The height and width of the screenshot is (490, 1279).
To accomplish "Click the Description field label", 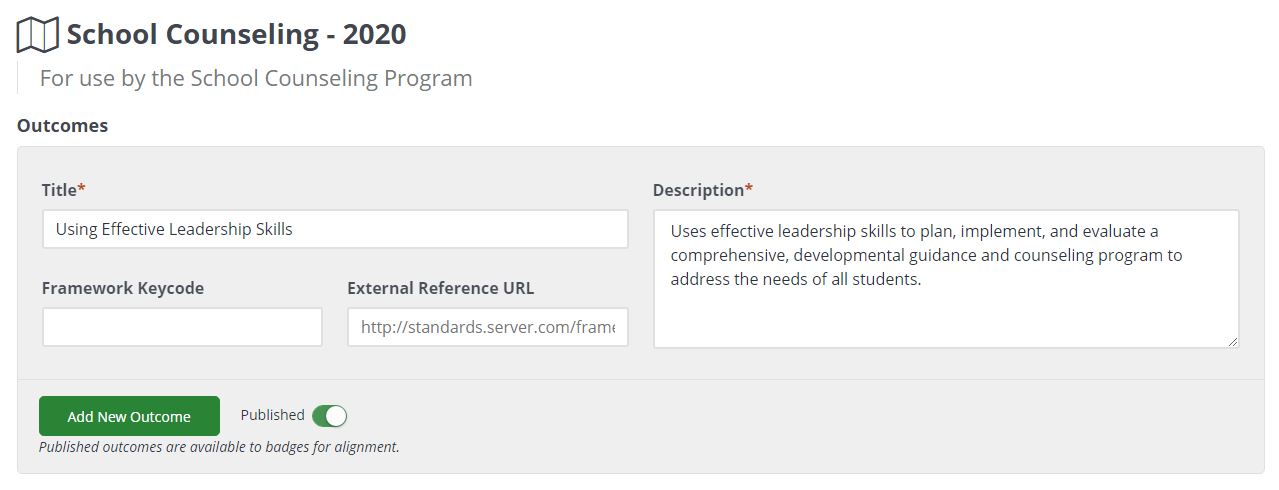I will pyautogui.click(x=698, y=190).
